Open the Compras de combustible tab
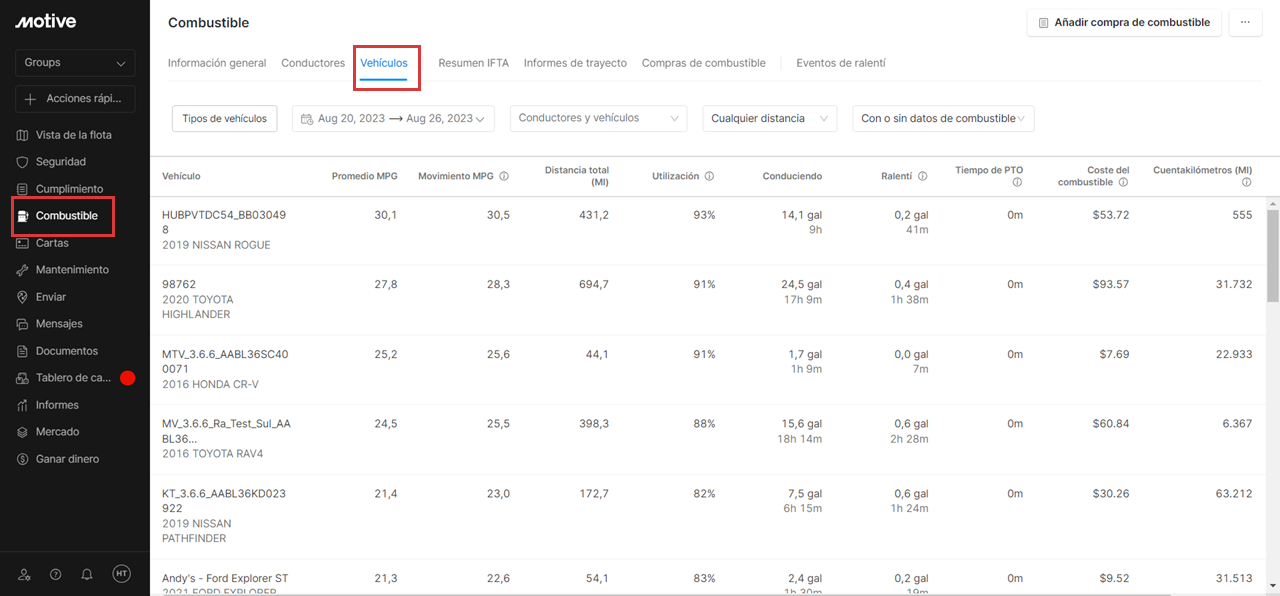This screenshot has width=1280, height=596. 703,62
